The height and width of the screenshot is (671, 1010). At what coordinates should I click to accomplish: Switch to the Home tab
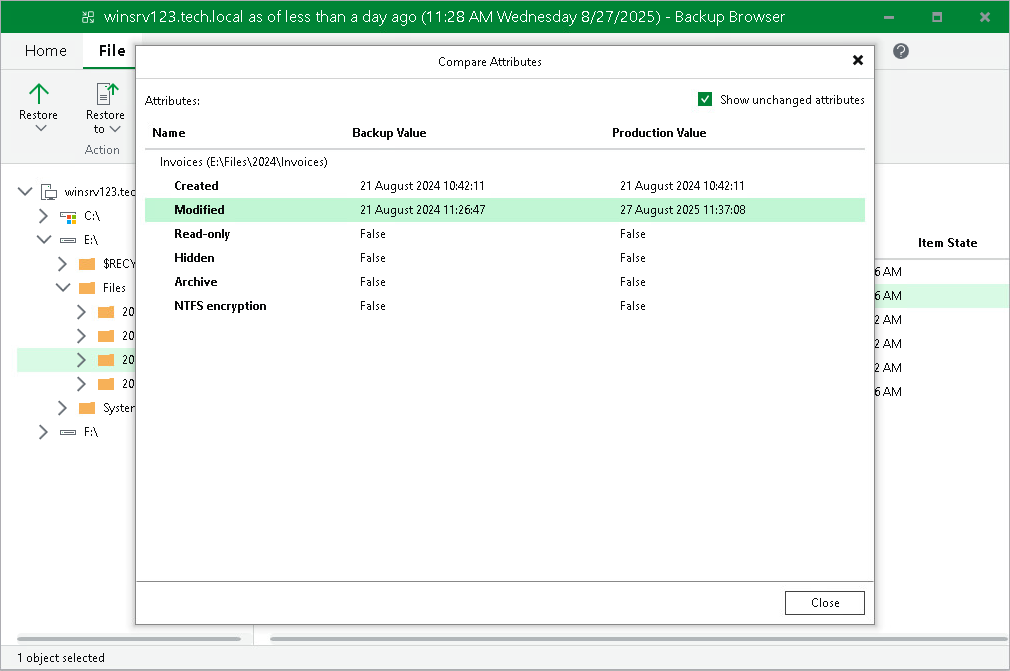[46, 51]
